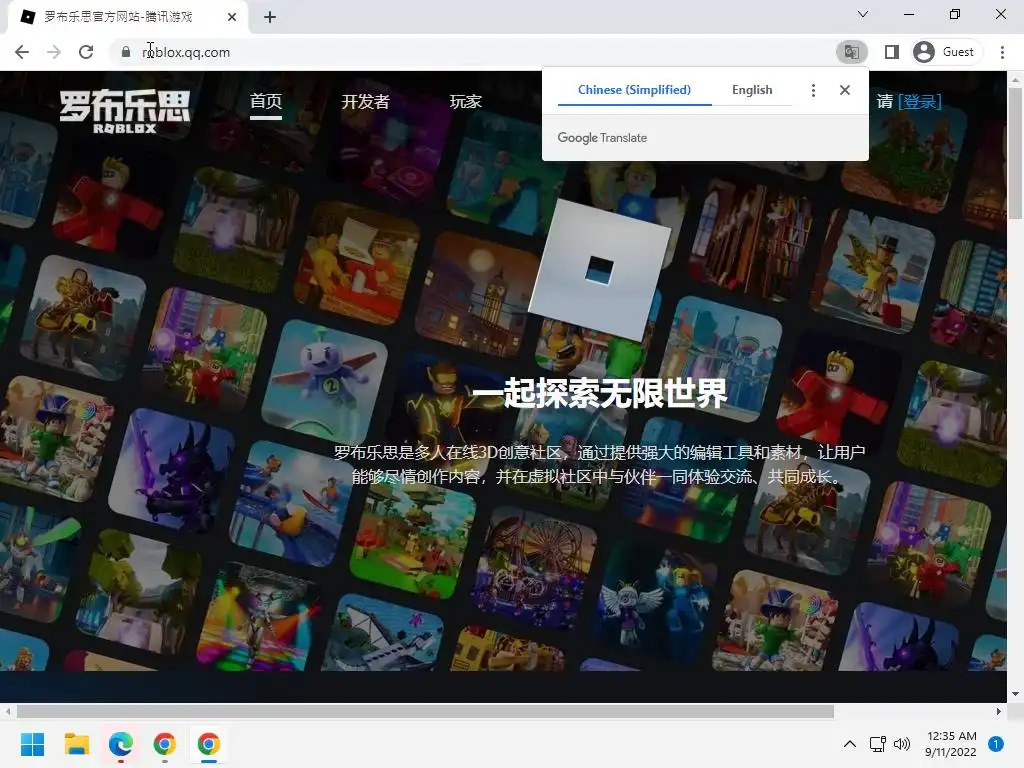1024x768 pixels.
Task: Show hidden system tray icons
Action: click(850, 744)
